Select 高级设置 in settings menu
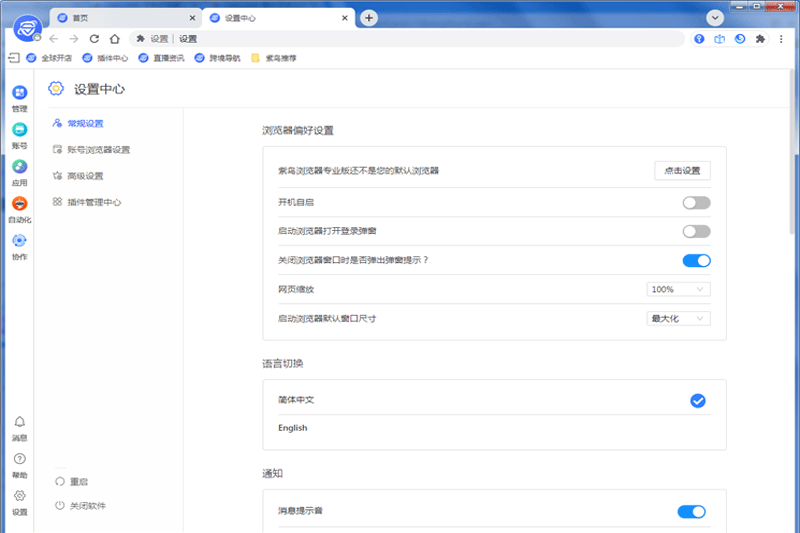Viewport: 800px width, 533px height. (85, 176)
